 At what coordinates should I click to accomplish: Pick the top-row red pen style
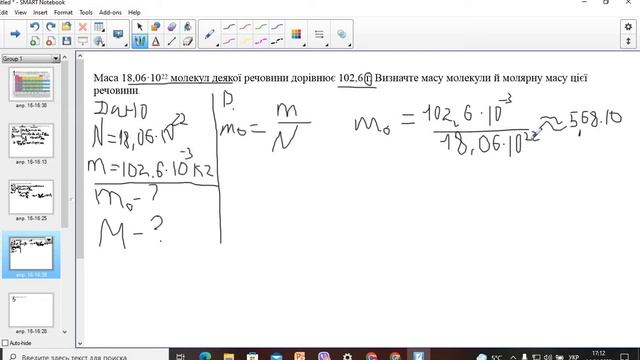coord(245,27)
